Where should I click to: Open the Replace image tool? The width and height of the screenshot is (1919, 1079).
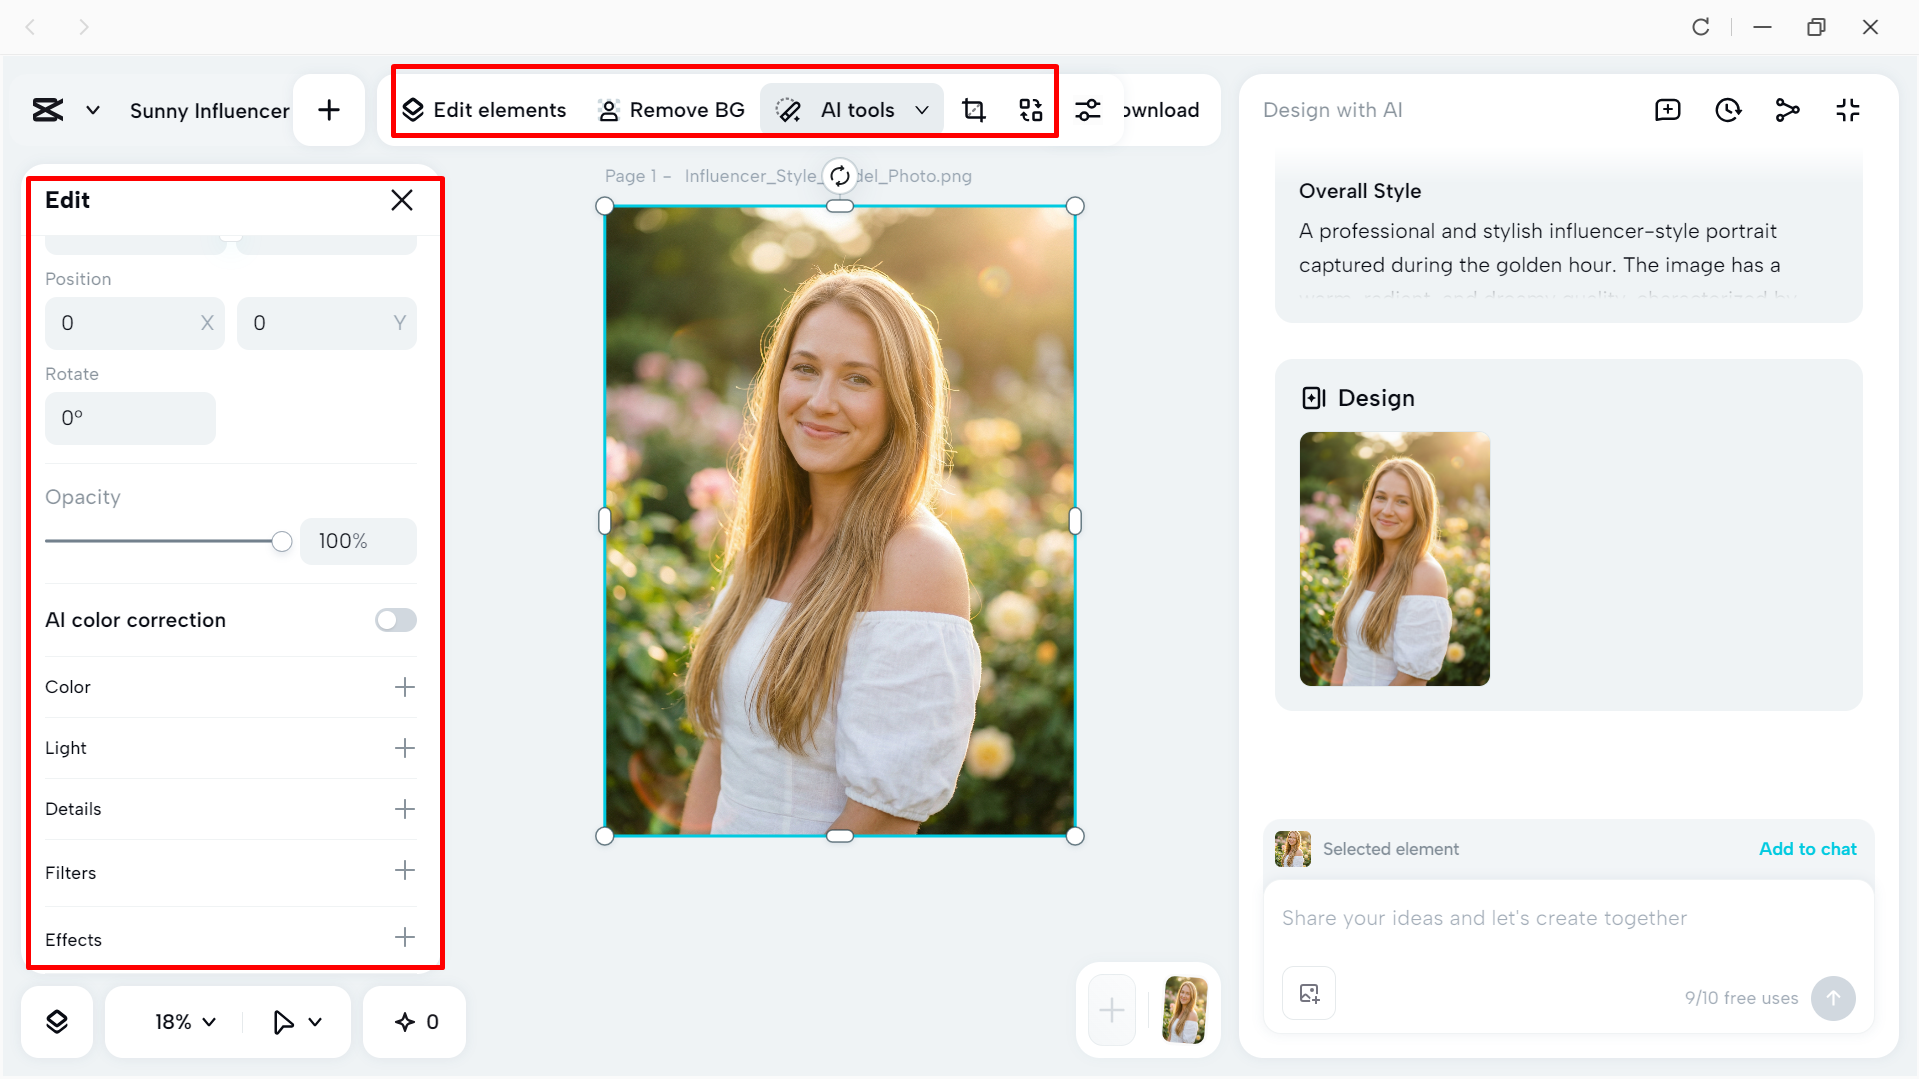(x=1029, y=110)
